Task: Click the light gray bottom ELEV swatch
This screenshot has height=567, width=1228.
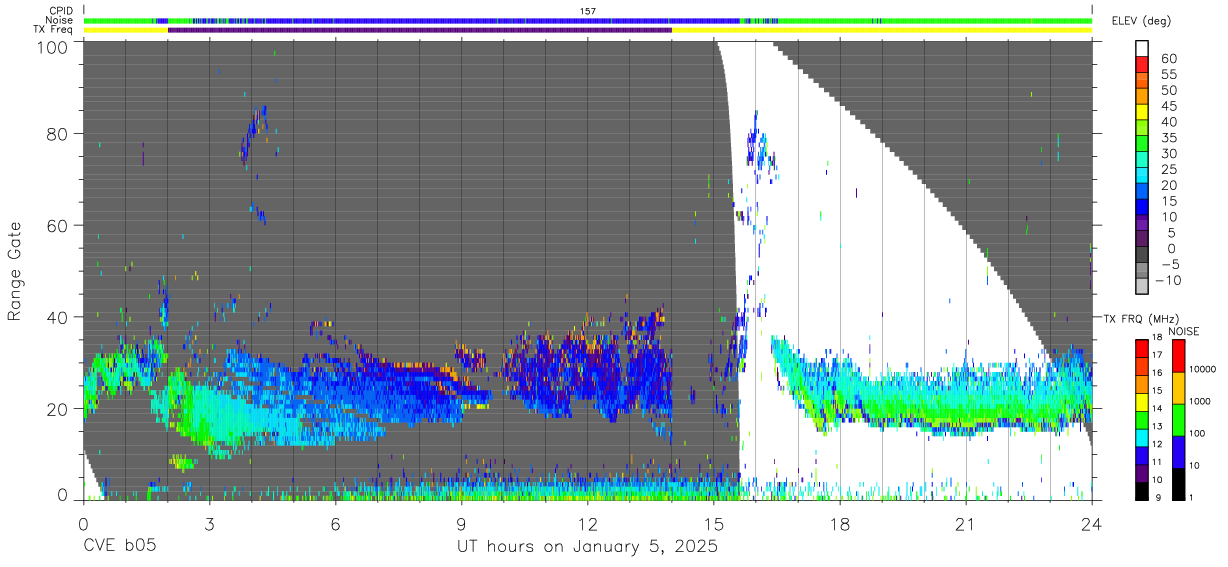Action: pos(1142,287)
